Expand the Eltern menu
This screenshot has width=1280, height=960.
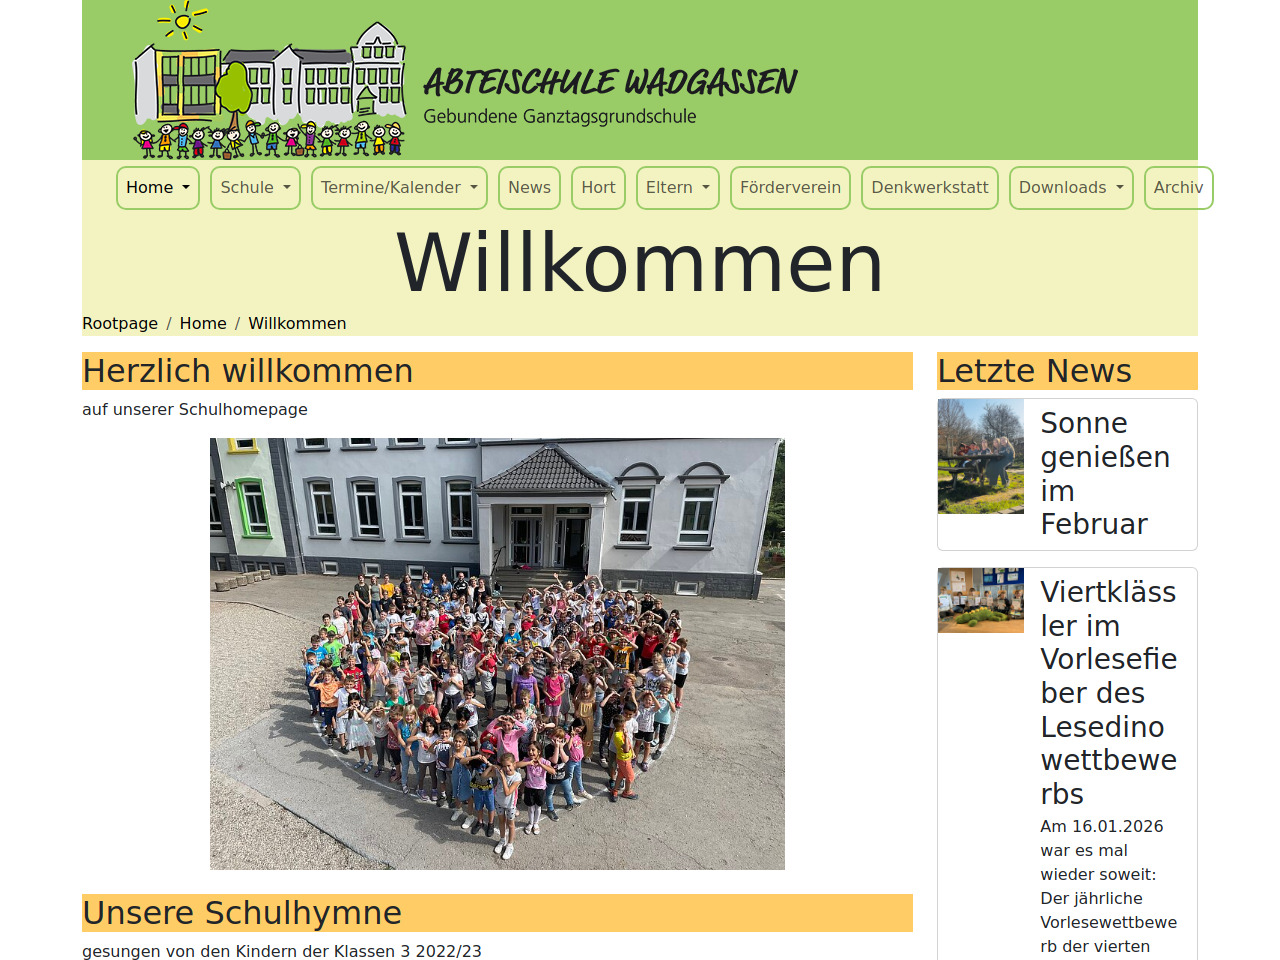tap(677, 188)
